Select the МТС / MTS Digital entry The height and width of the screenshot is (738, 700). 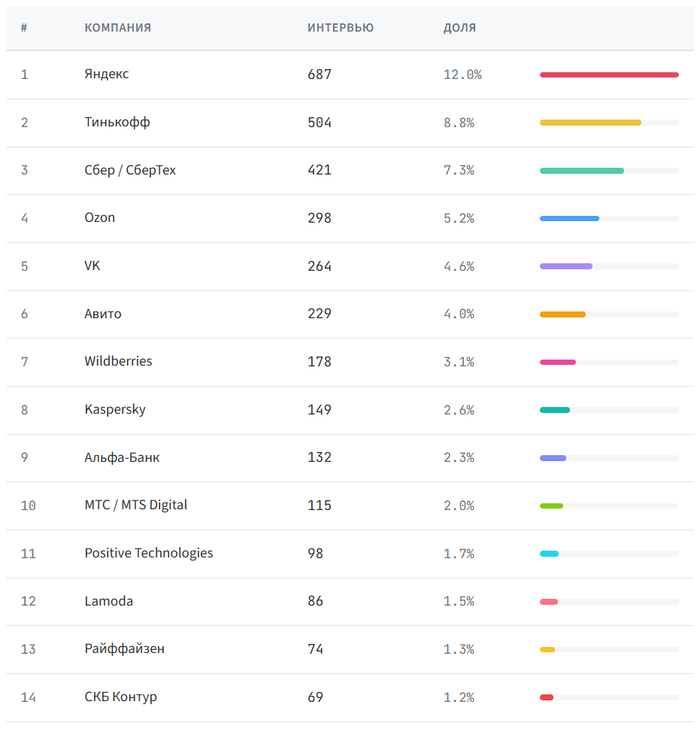point(136,505)
